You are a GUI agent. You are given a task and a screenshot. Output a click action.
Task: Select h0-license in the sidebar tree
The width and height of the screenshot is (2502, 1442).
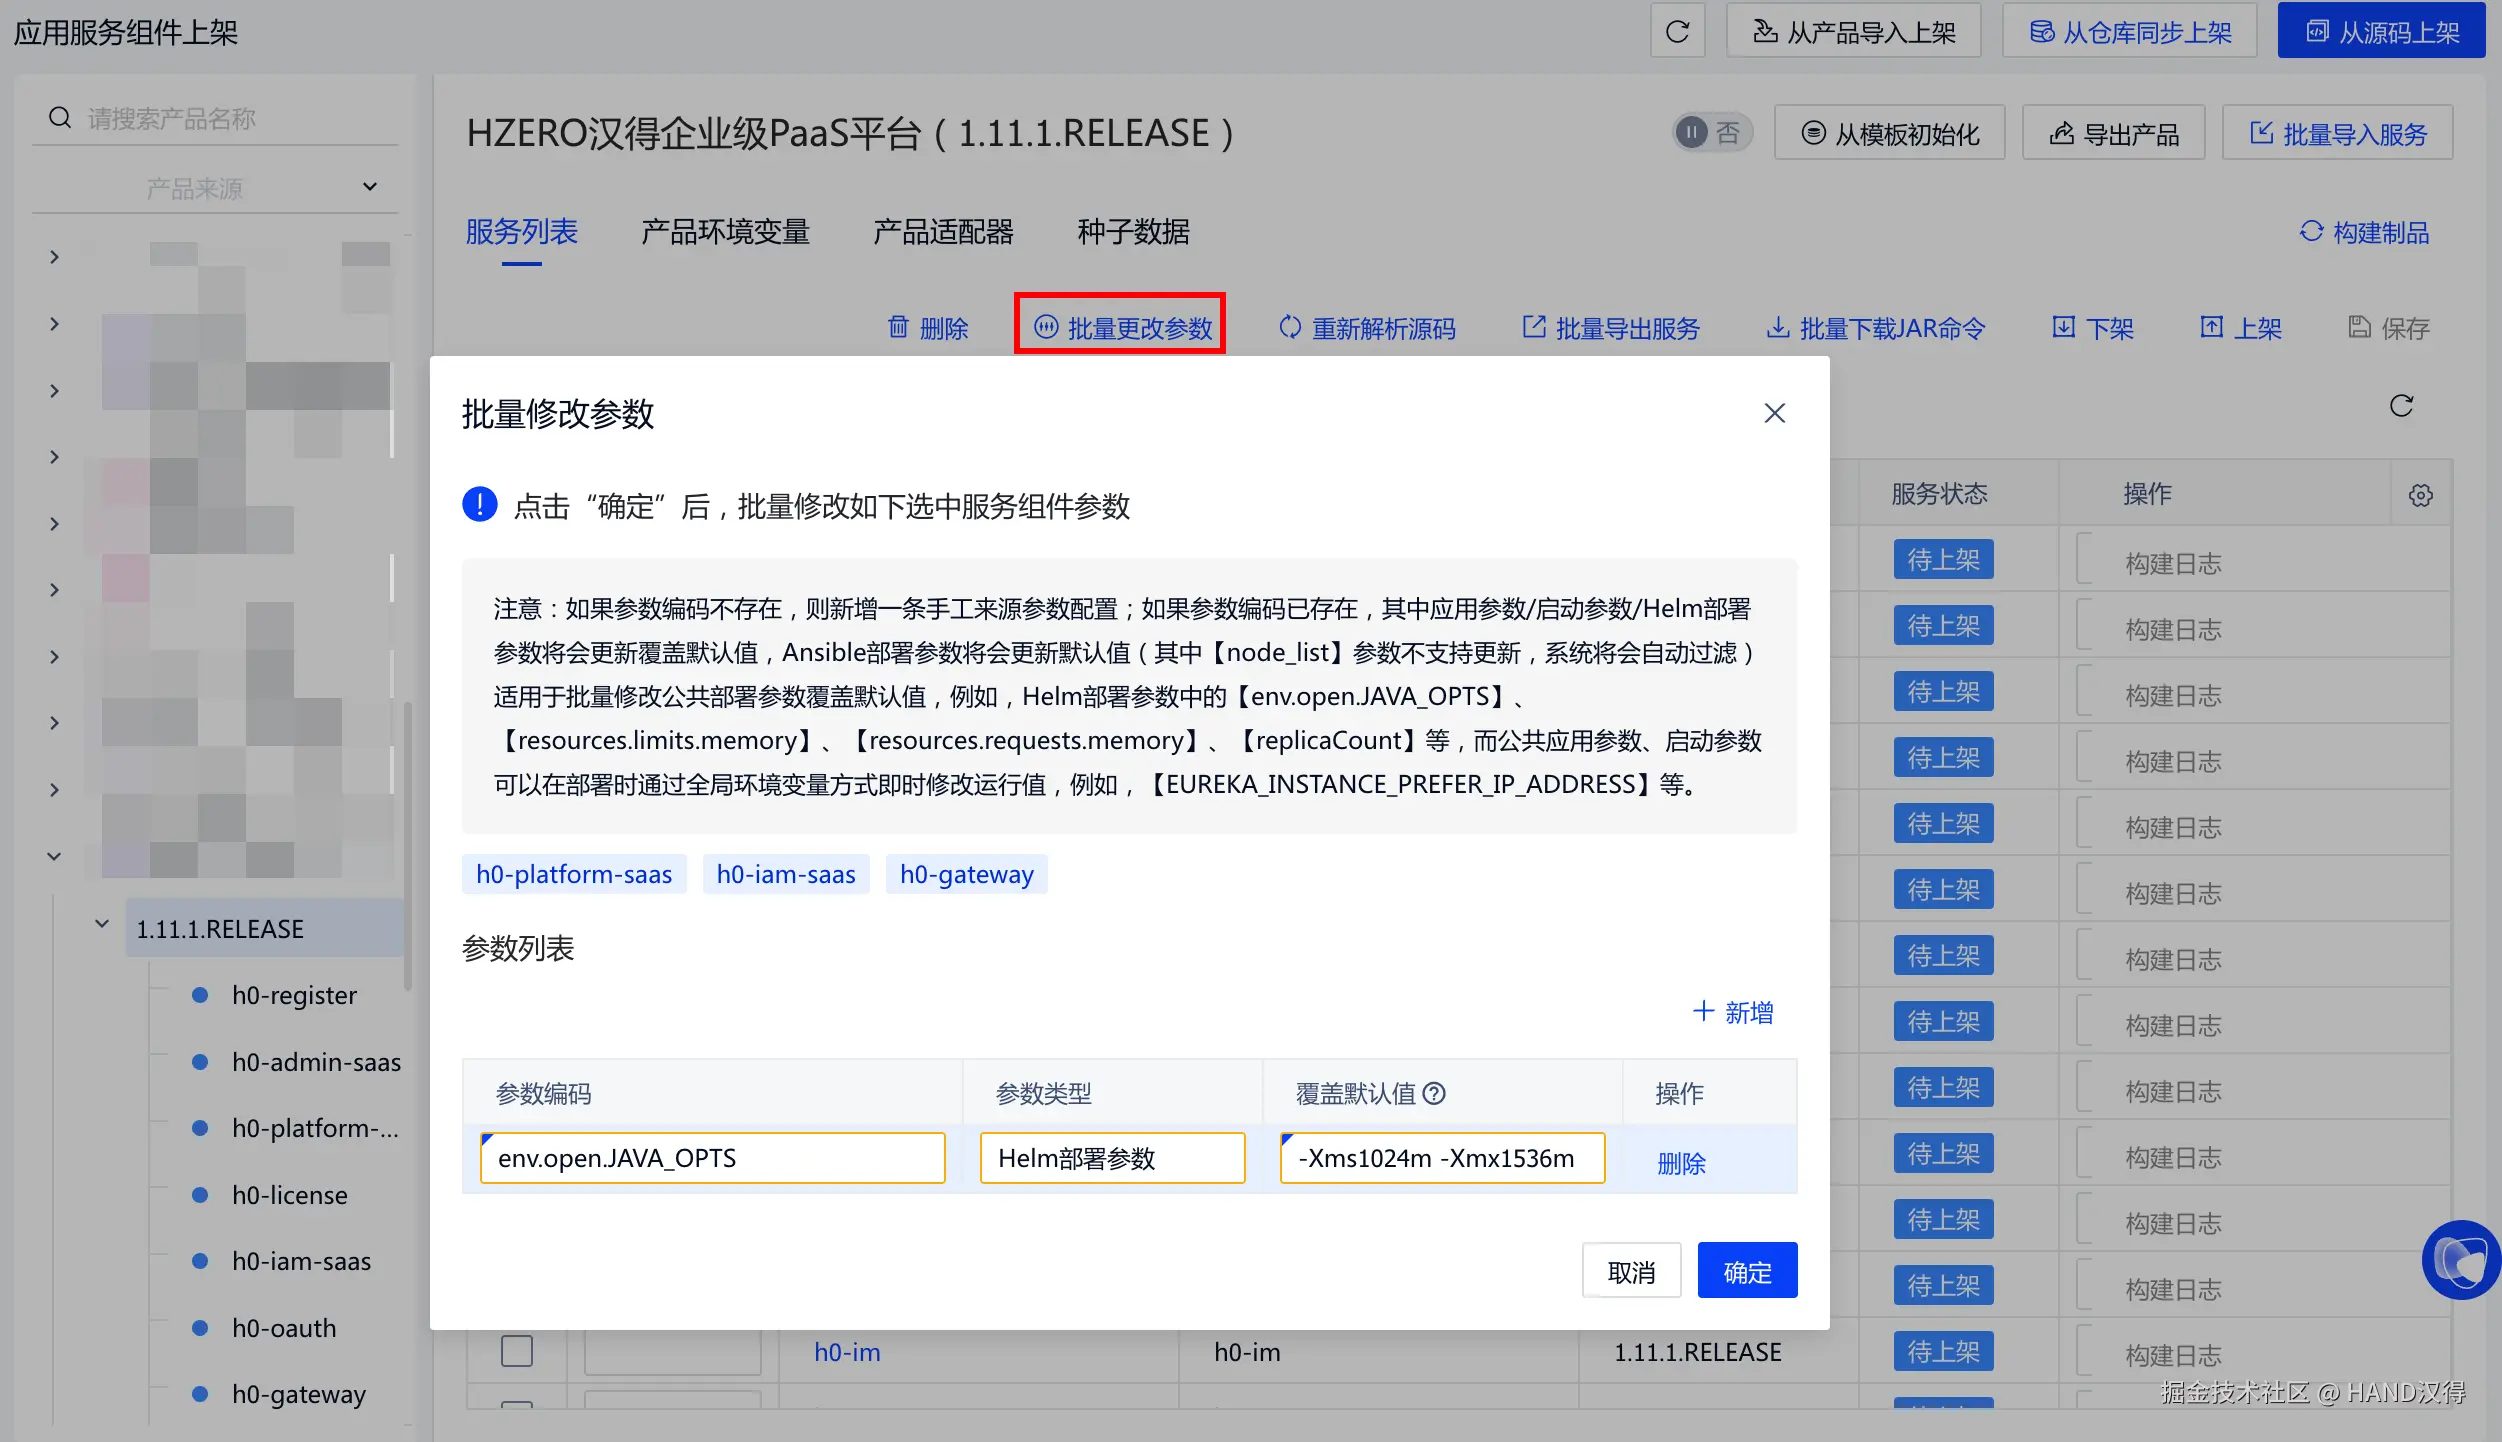click(x=289, y=1195)
